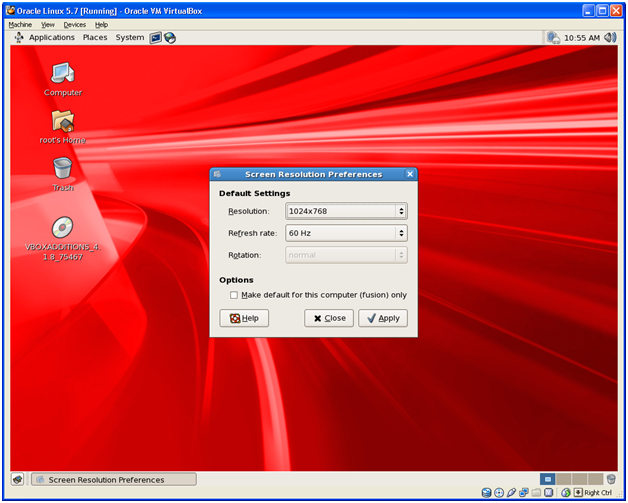Click the VirtualBox mouse integration indicator
Viewport: 628px width, 503px height.
pyautogui.click(x=566, y=493)
